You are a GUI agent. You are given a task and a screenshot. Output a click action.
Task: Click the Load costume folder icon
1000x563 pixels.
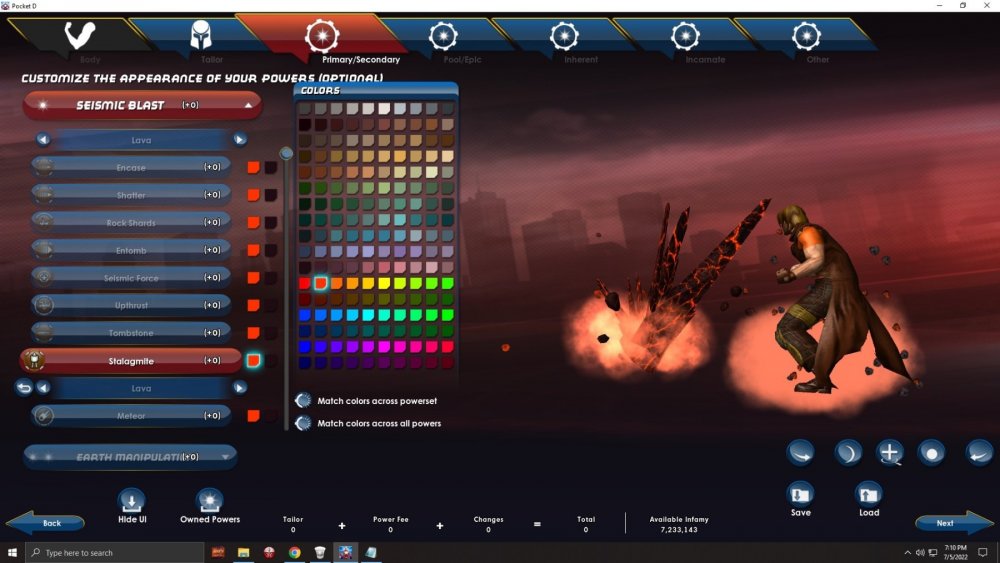(x=869, y=493)
